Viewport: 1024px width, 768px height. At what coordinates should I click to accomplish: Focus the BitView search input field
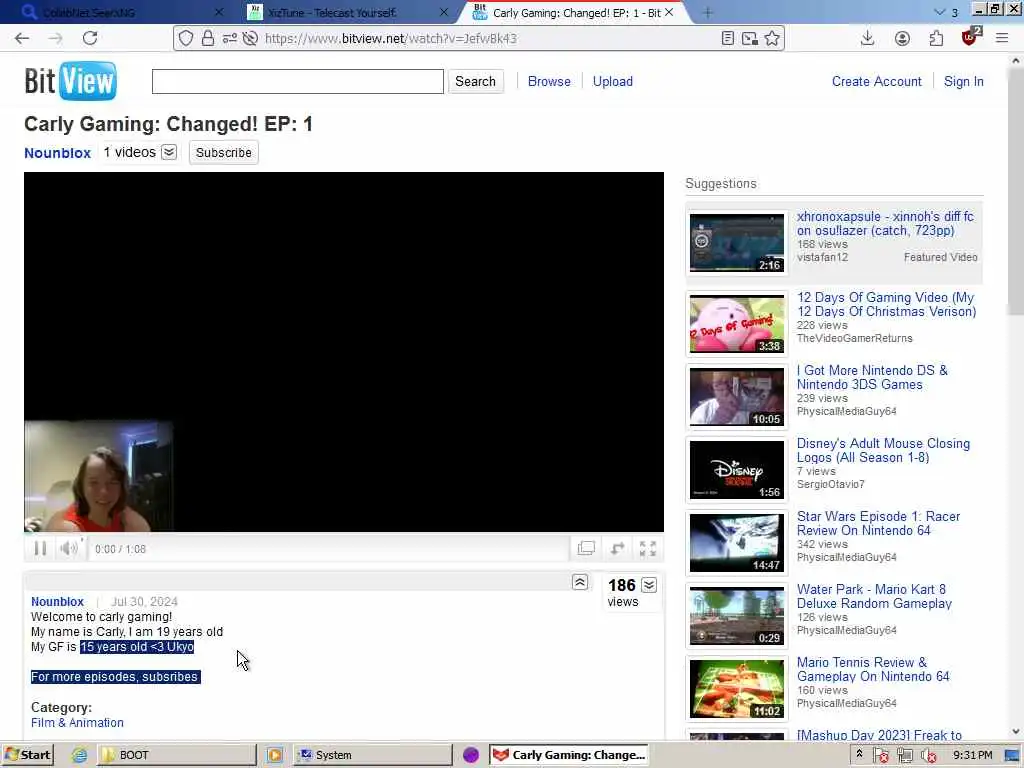tap(298, 82)
